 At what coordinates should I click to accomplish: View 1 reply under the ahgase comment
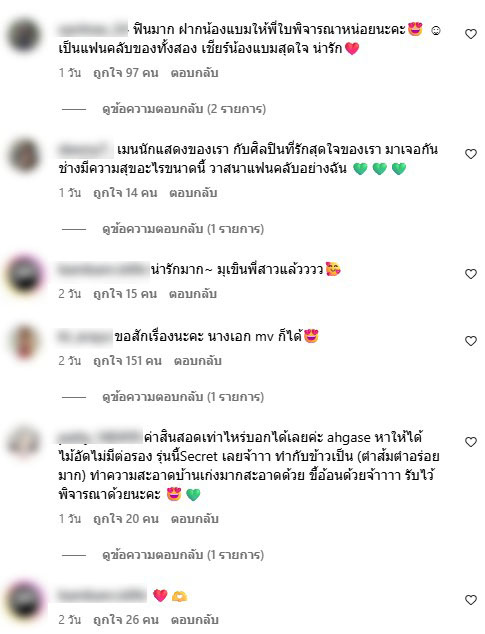point(183,554)
